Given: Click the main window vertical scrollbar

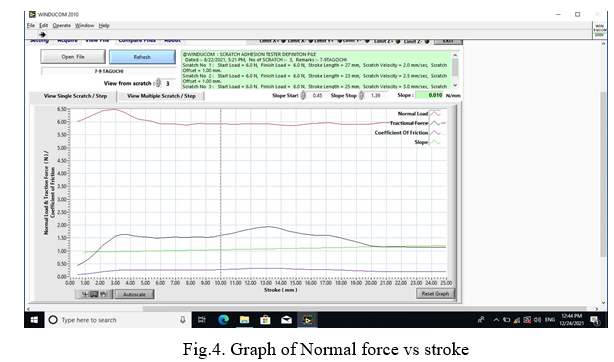Looking at the screenshot, I should [603, 172].
